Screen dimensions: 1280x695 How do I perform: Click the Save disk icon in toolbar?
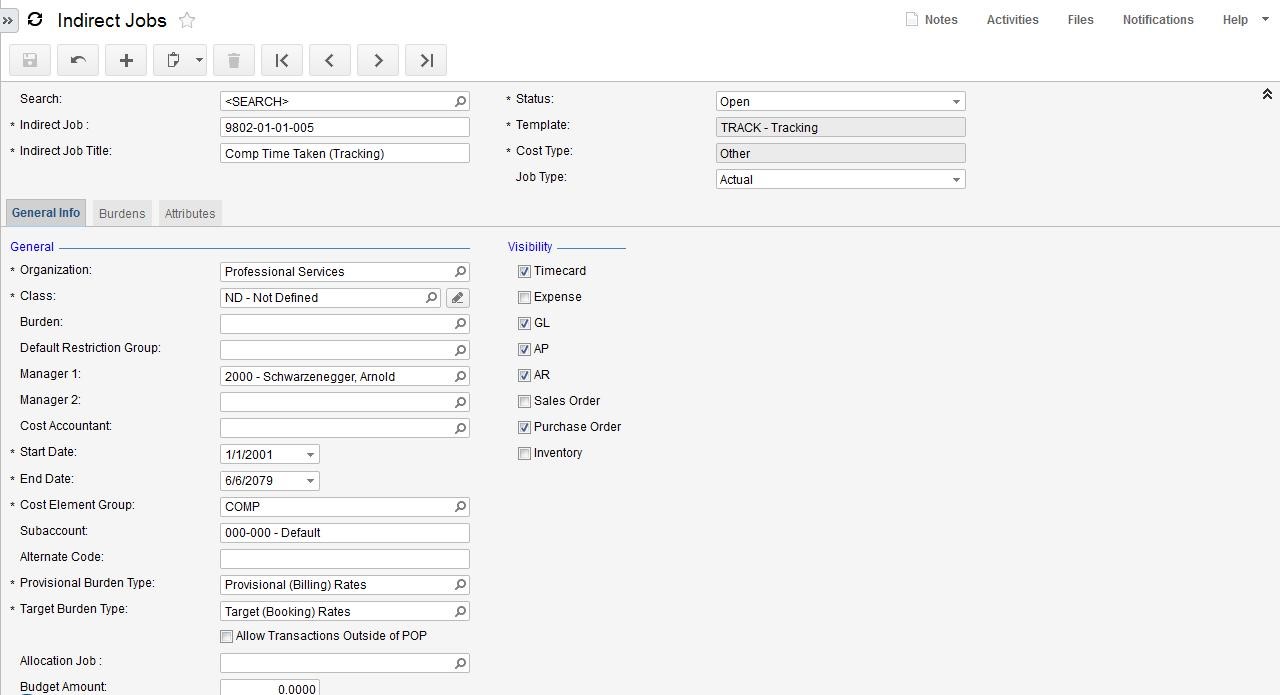30,61
